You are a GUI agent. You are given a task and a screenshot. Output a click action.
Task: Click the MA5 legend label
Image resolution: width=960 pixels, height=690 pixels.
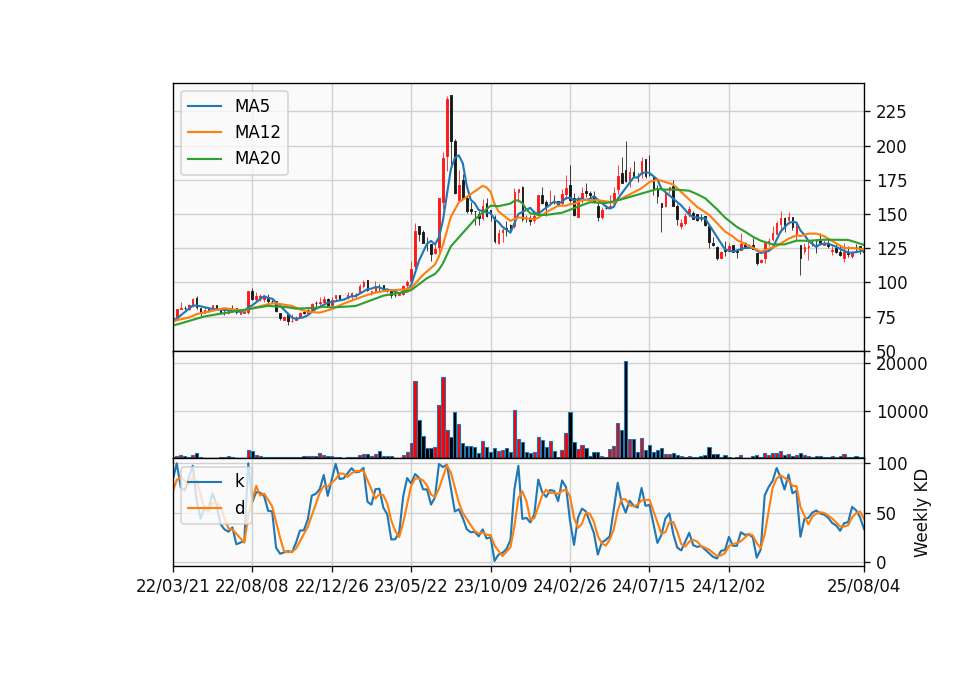click(252, 106)
